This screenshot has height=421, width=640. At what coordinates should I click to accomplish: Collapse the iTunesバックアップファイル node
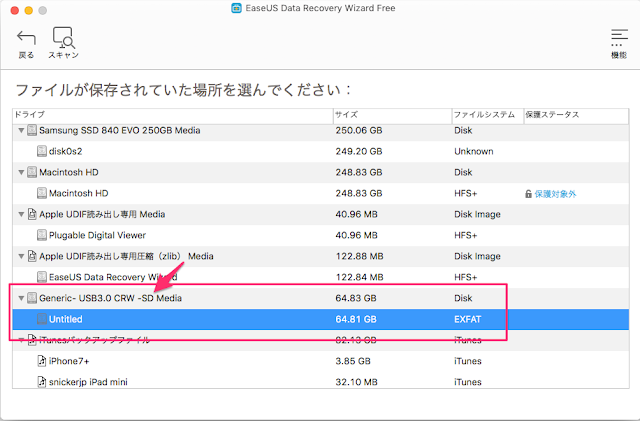click(x=21, y=340)
